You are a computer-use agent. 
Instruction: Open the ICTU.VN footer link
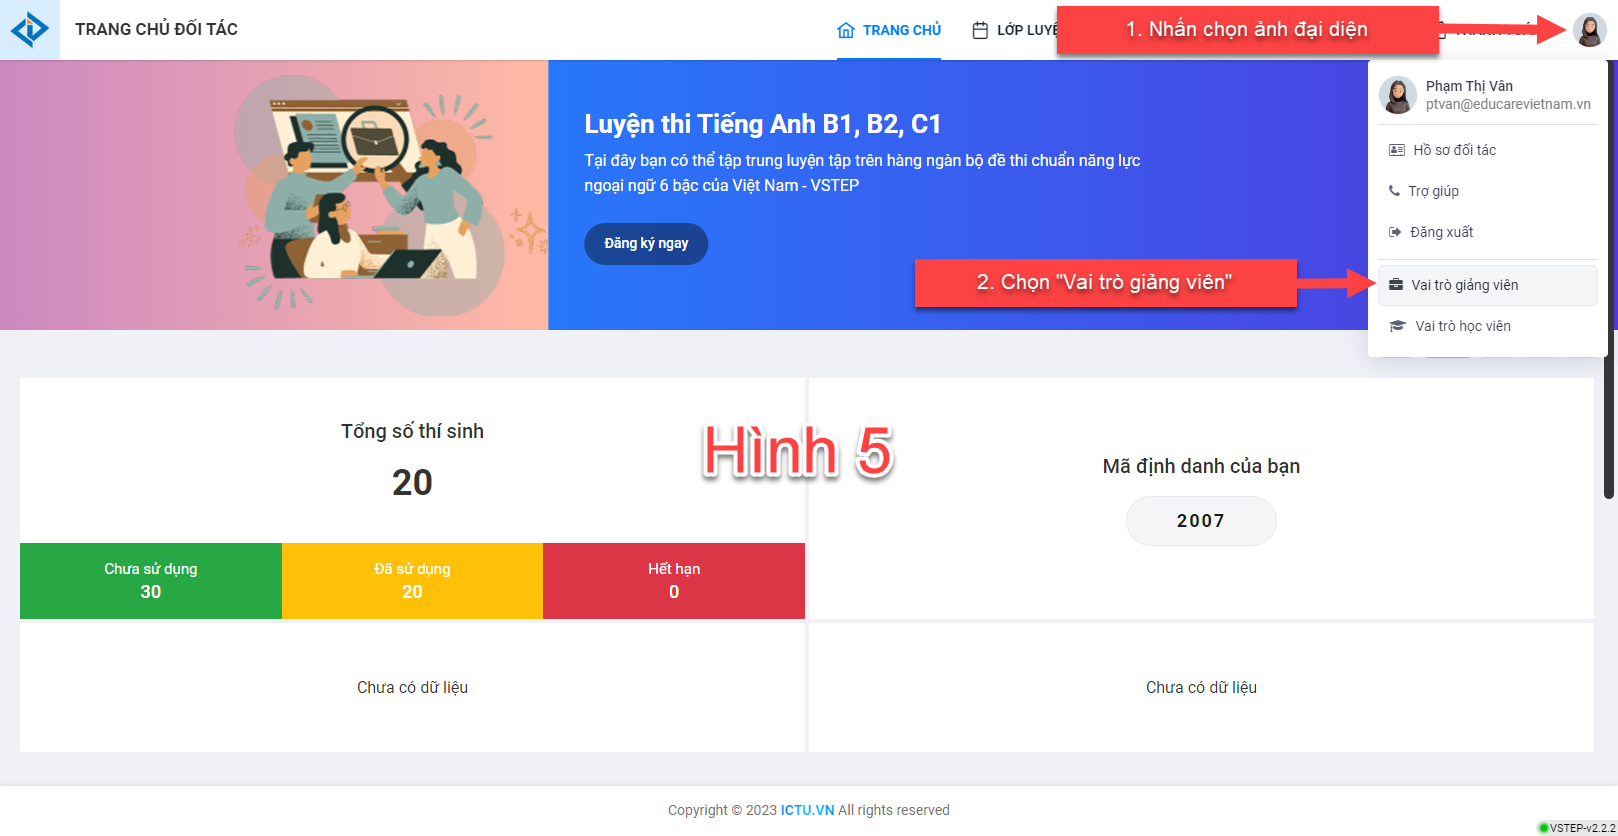pos(807,810)
